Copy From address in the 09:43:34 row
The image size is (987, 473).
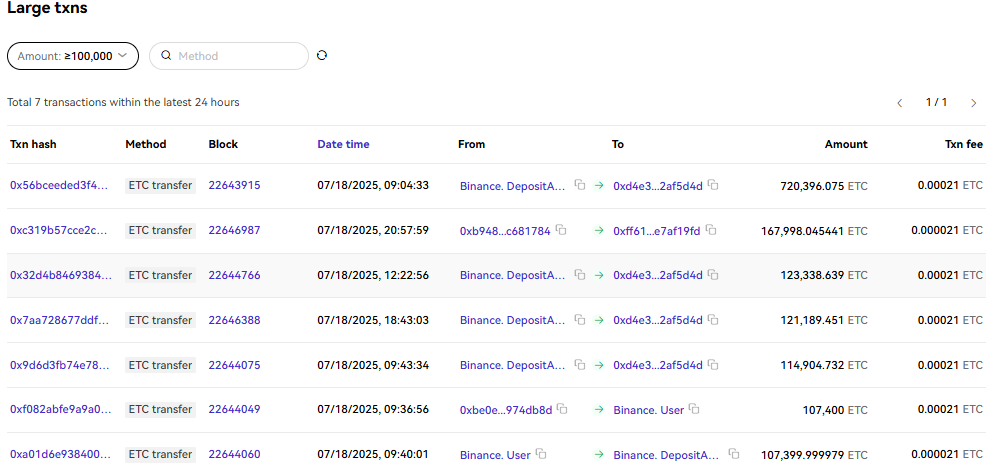[580, 365]
